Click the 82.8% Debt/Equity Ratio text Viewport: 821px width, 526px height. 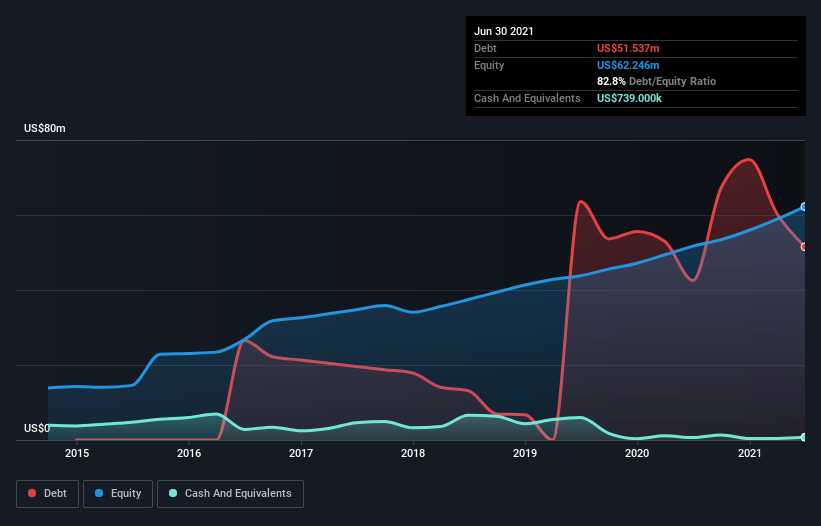click(x=656, y=81)
